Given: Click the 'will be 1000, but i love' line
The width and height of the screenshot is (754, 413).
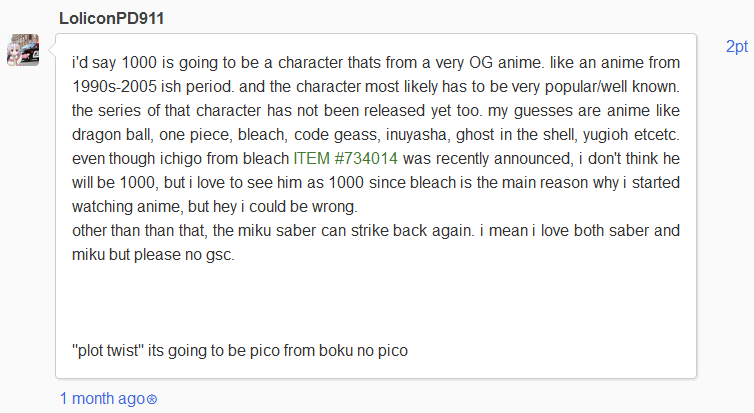Looking at the screenshot, I should pyautogui.click(x=376, y=183).
